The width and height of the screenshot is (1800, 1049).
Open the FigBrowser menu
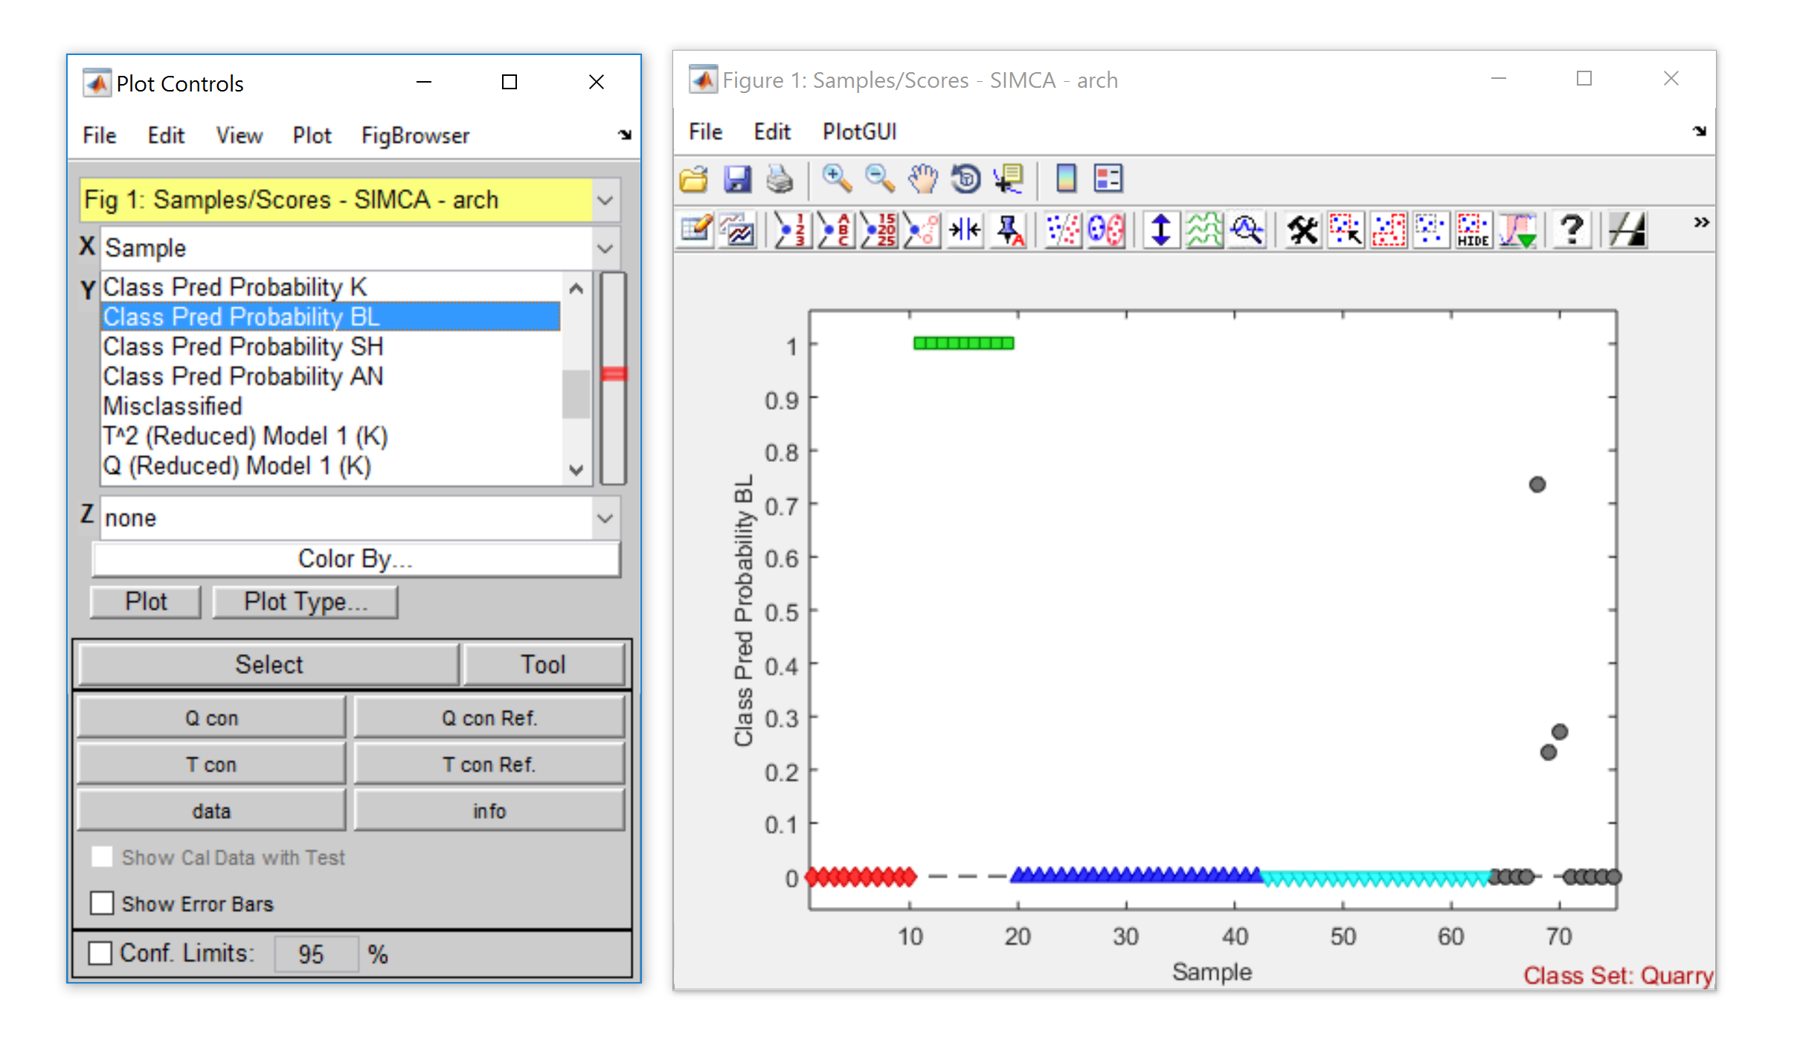415,136
